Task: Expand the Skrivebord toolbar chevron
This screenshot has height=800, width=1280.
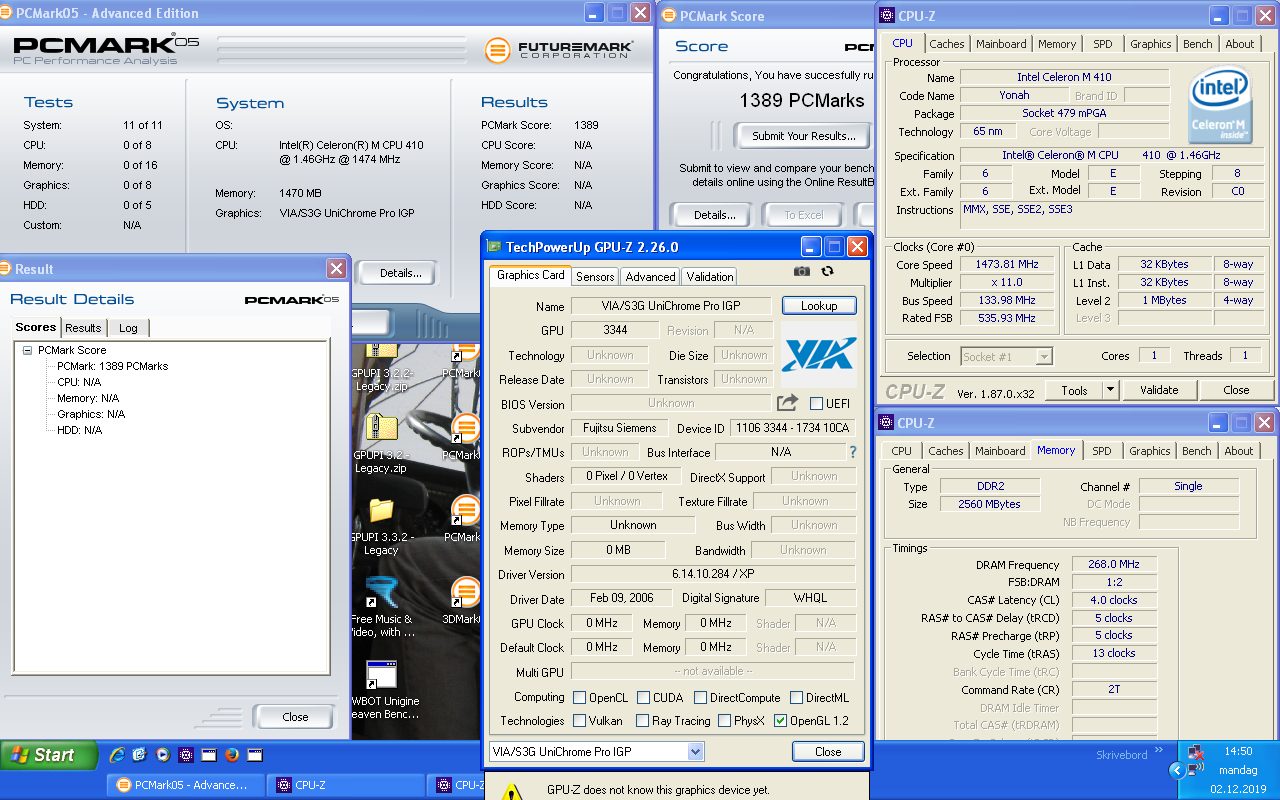Action: (1159, 749)
